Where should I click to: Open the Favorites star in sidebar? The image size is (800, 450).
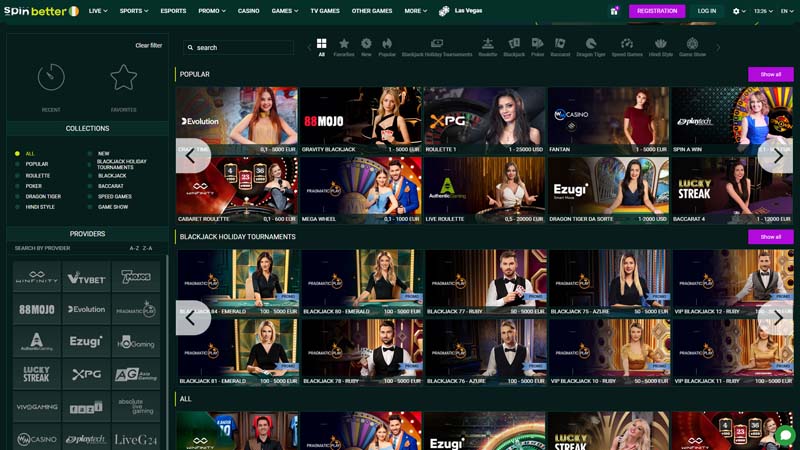[123, 77]
